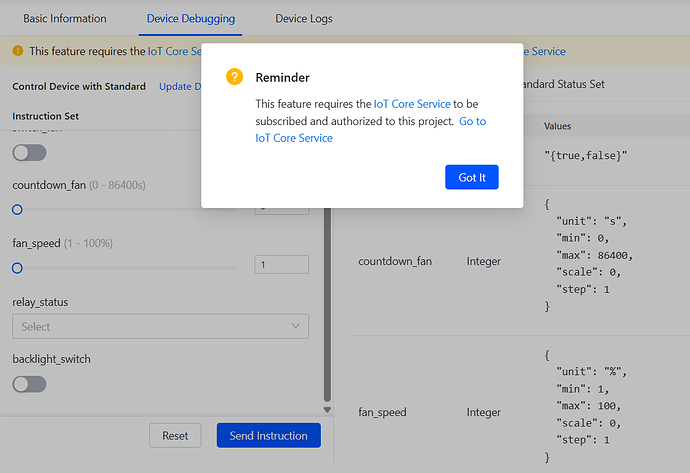
Task: Click the "{true,false}" value text
Action: pyautogui.click(x=585, y=155)
